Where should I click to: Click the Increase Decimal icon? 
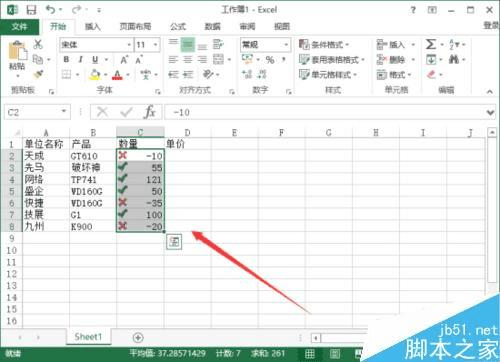247,74
